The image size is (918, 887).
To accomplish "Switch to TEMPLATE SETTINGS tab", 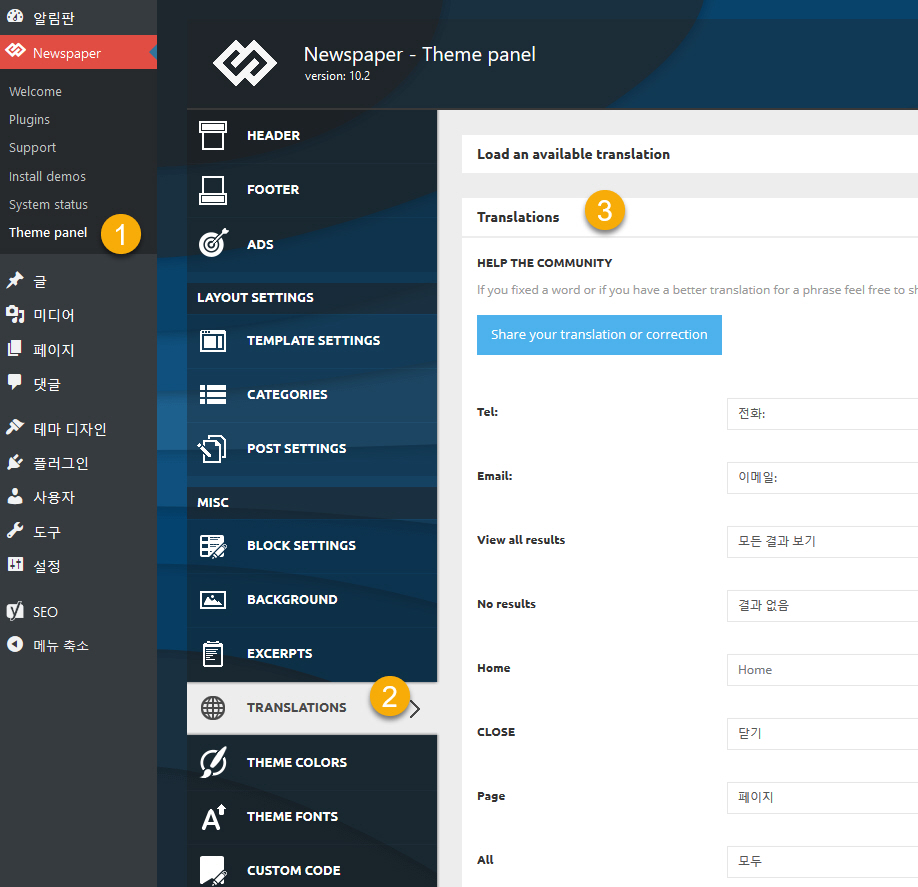I will (311, 340).
